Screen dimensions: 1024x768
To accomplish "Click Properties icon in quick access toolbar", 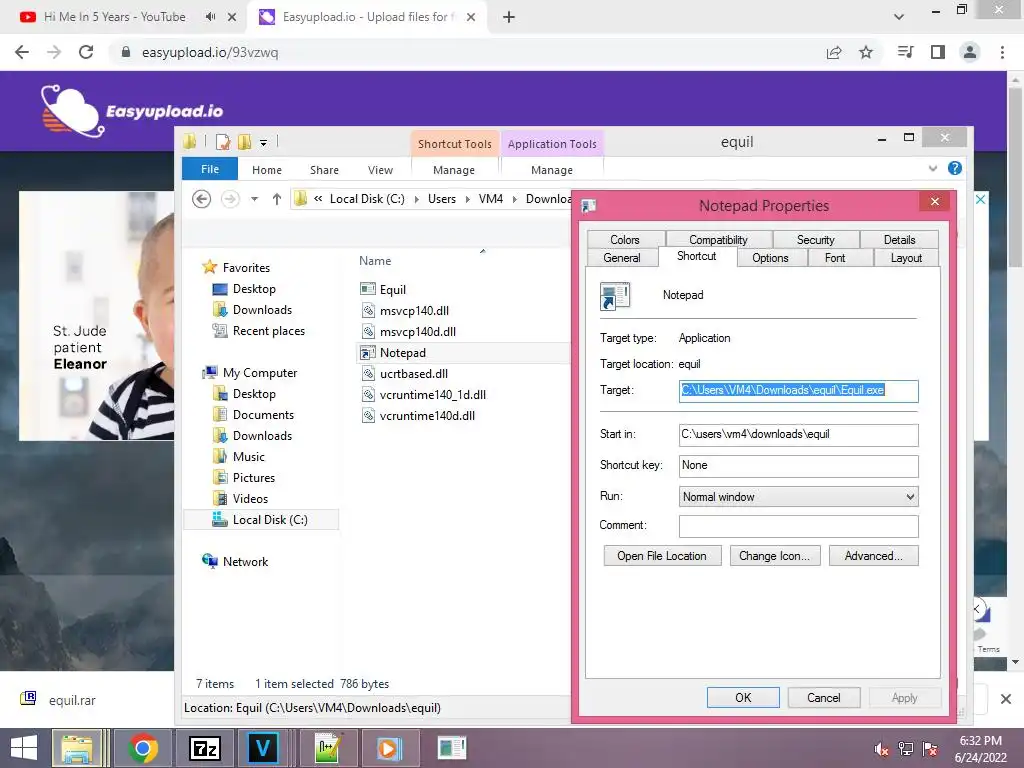I will (223, 142).
